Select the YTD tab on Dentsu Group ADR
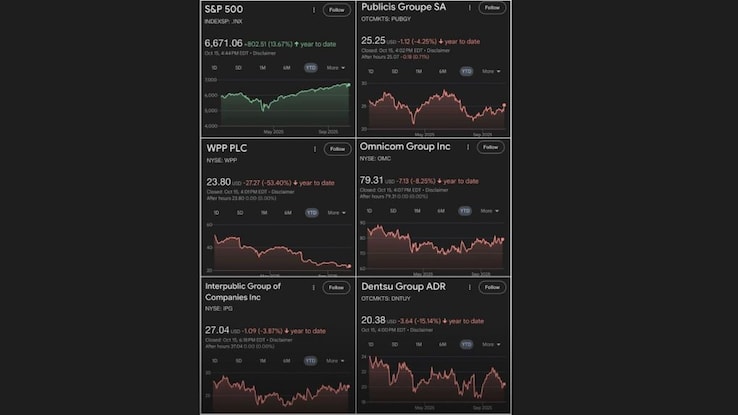Image resolution: width=738 pixels, height=415 pixels. (x=465, y=344)
